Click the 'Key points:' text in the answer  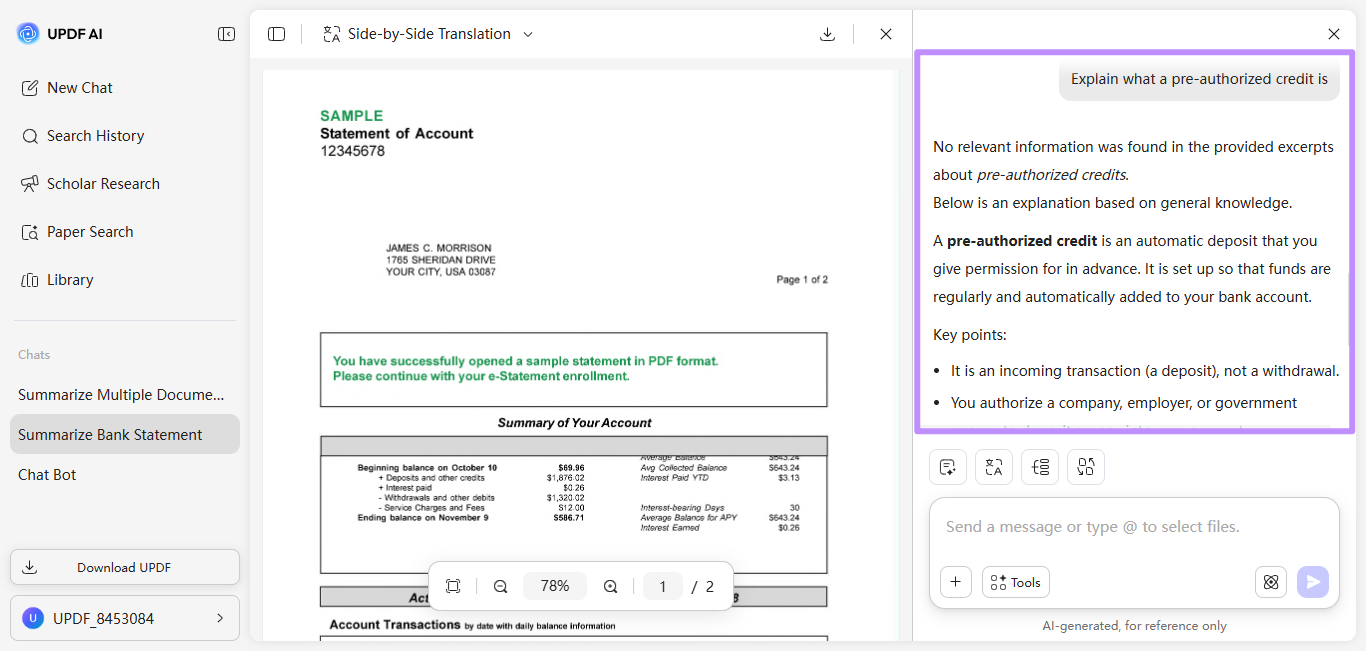pyautogui.click(x=970, y=335)
